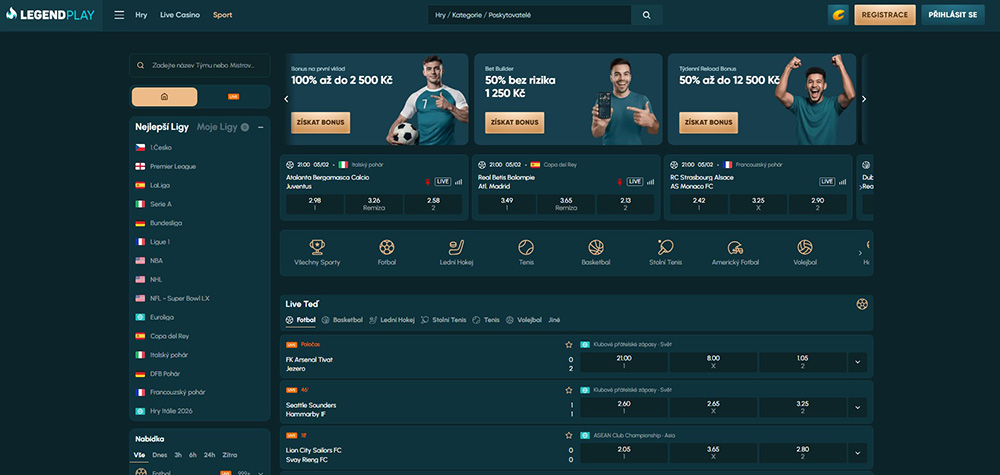The height and width of the screenshot is (475, 1000).
Task: Select Stolní Tenis tab in Live Teď
Action: 444,320
